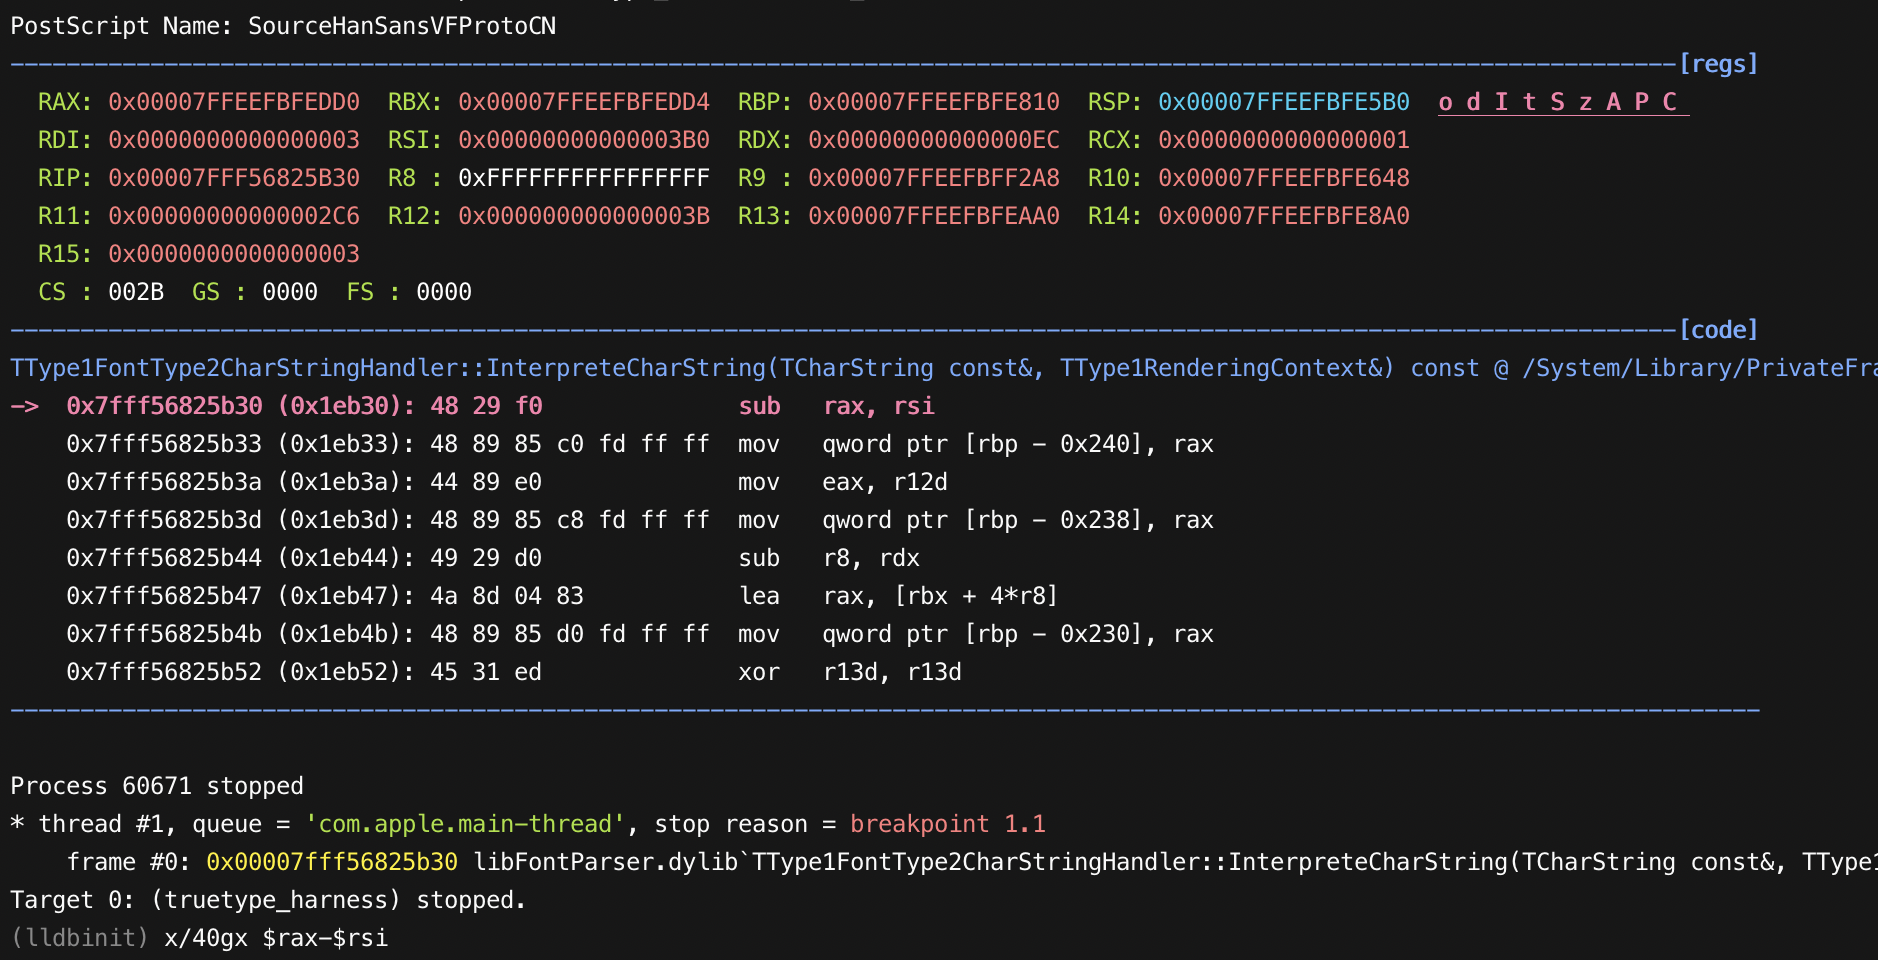The height and width of the screenshot is (960, 1878).
Task: Click the [code] section label
Action: (1717, 330)
